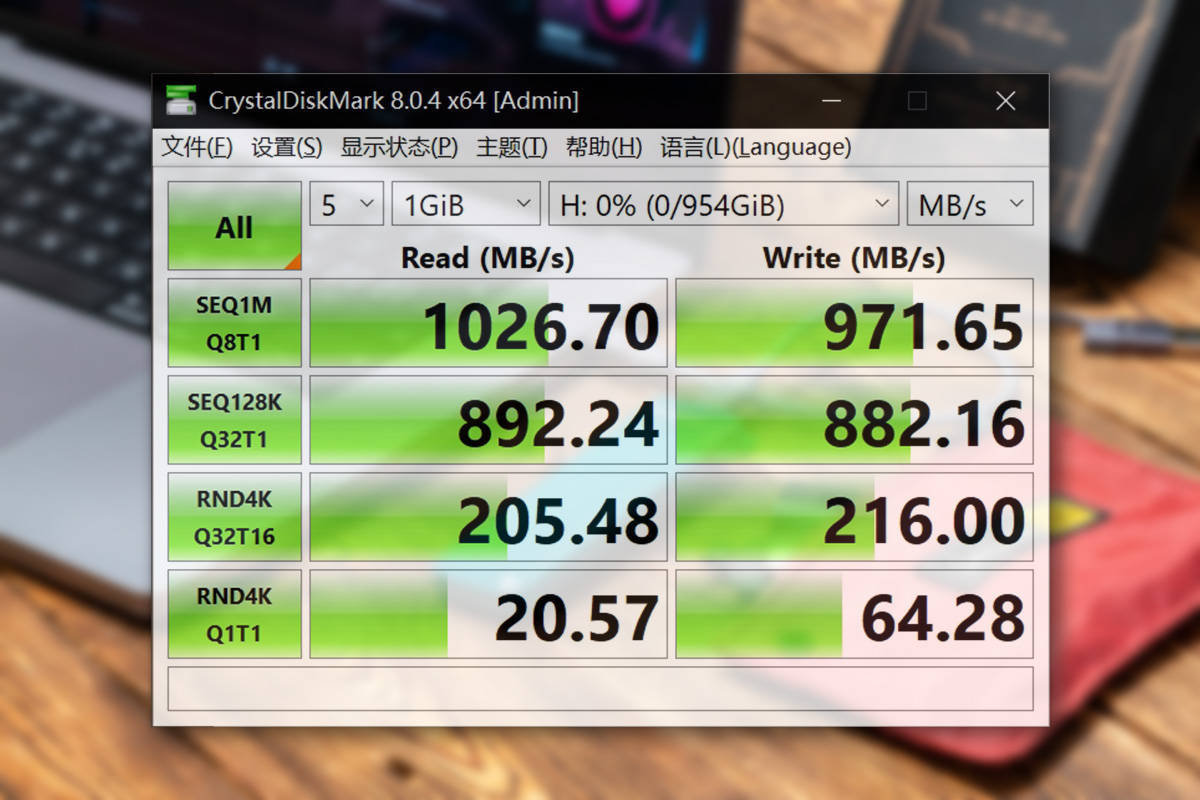The width and height of the screenshot is (1200, 800).
Task: Open the 主题(T) menu
Action: pos(510,146)
